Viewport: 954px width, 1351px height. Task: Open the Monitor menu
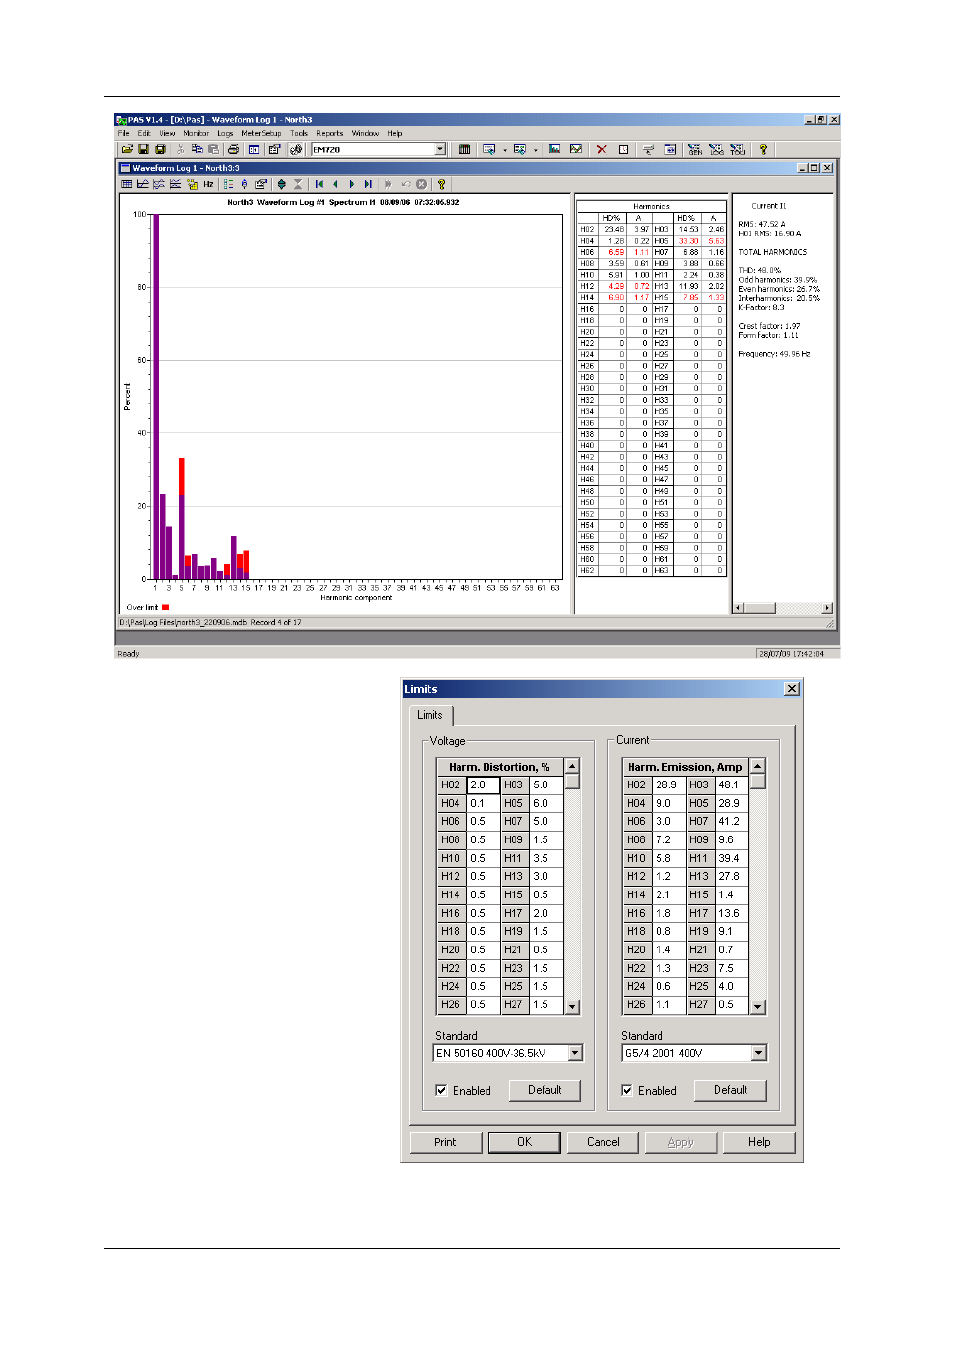(x=196, y=133)
